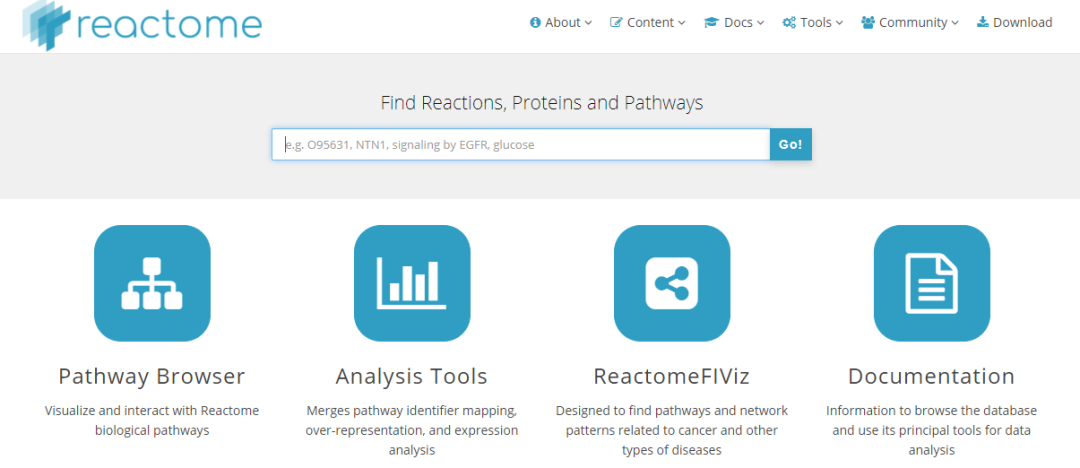The width and height of the screenshot is (1080, 468).
Task: Expand the Tools dropdown chevron
Action: (x=840, y=23)
